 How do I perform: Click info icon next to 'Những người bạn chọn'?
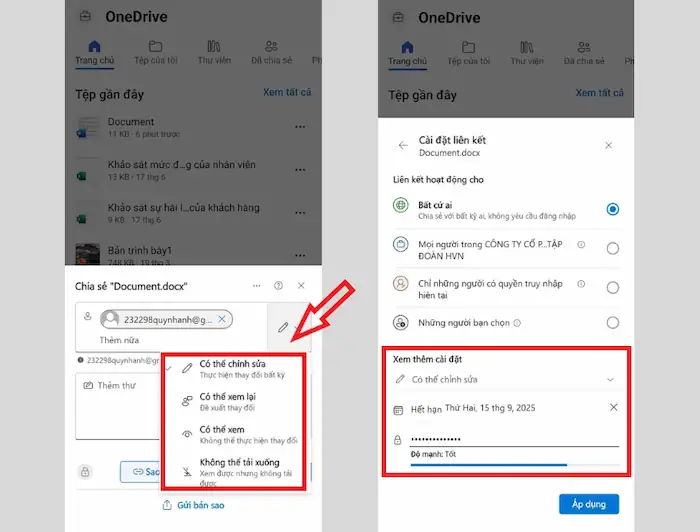[517, 323]
